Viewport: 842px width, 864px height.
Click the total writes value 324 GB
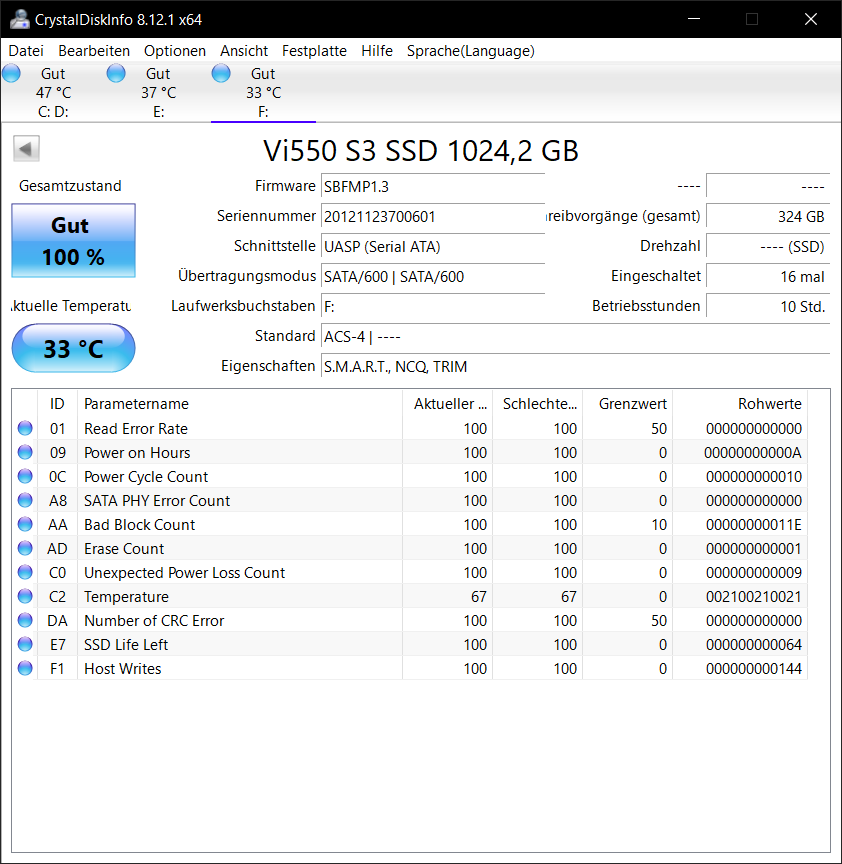tap(768, 217)
